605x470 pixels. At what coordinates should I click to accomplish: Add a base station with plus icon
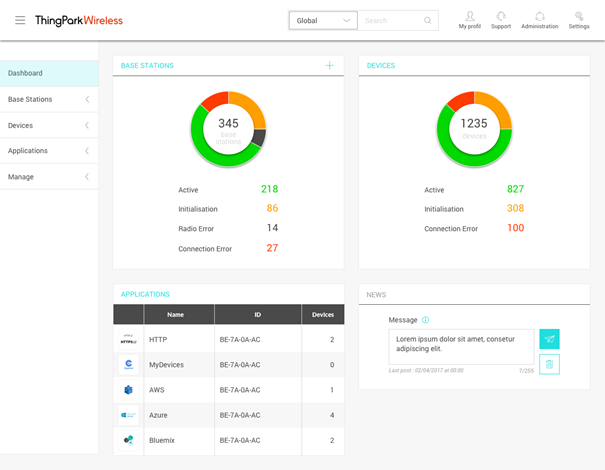[x=330, y=66]
